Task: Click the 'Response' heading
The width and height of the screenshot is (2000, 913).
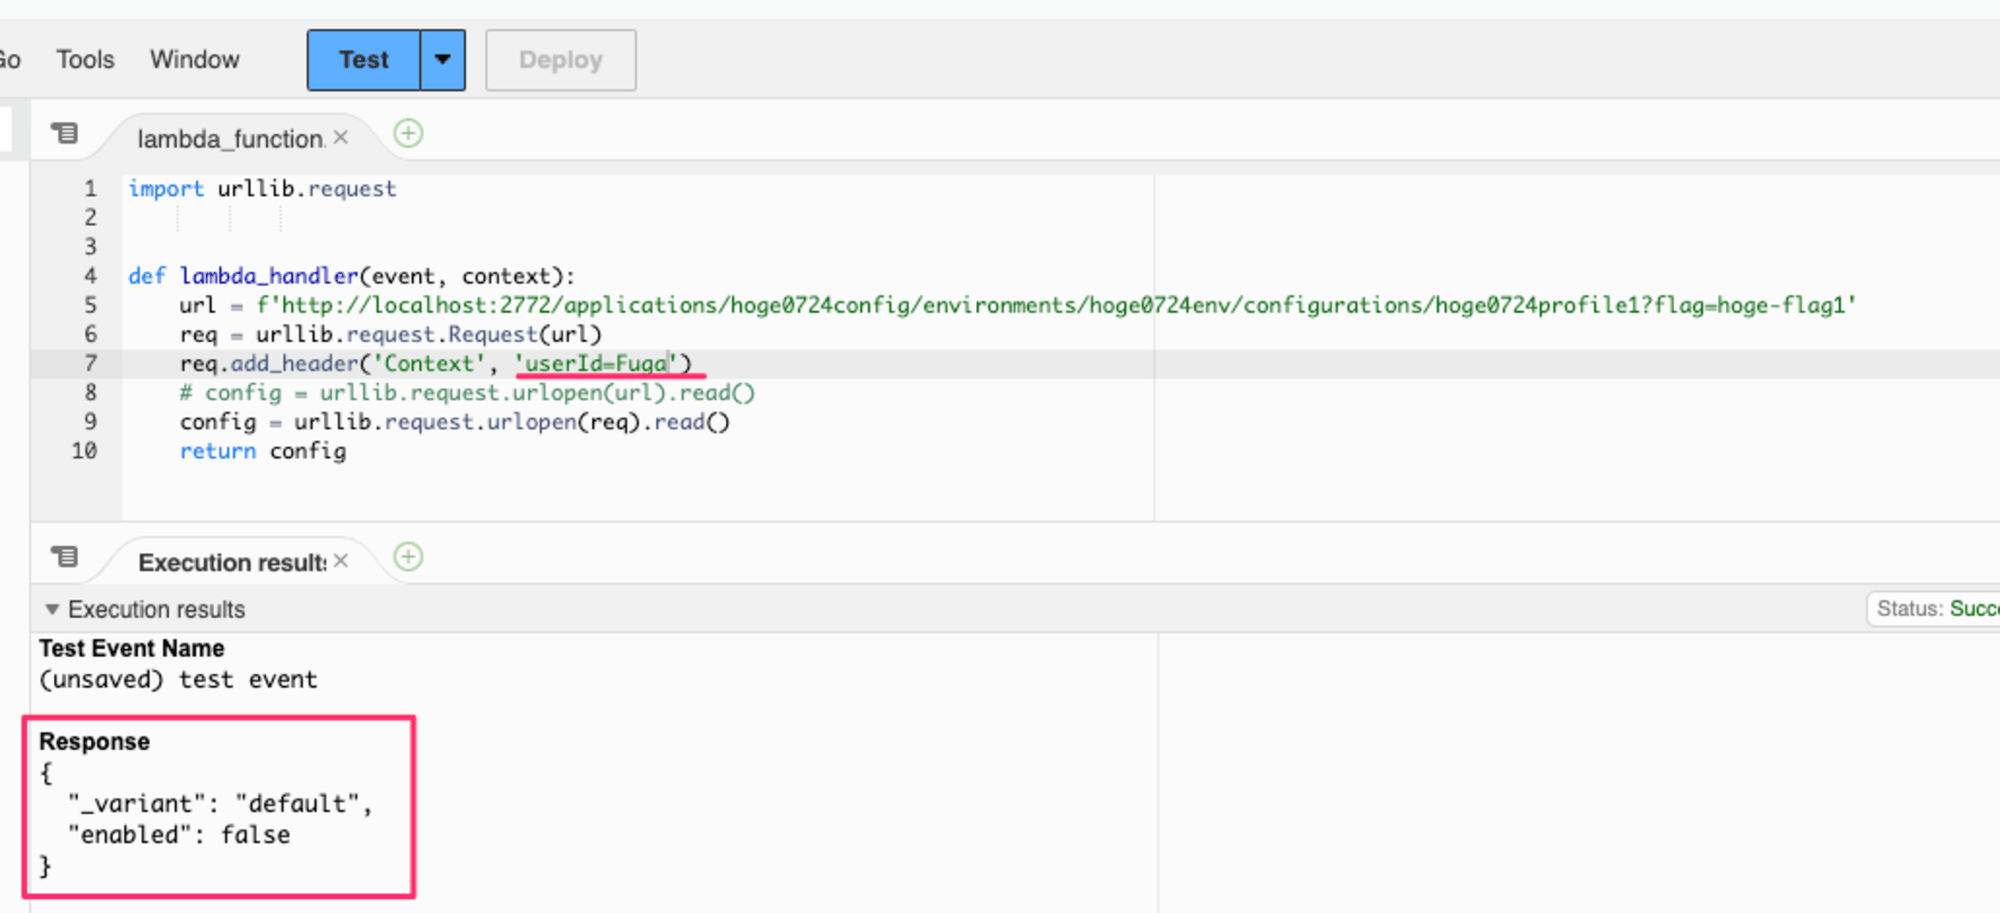Action: 94,742
